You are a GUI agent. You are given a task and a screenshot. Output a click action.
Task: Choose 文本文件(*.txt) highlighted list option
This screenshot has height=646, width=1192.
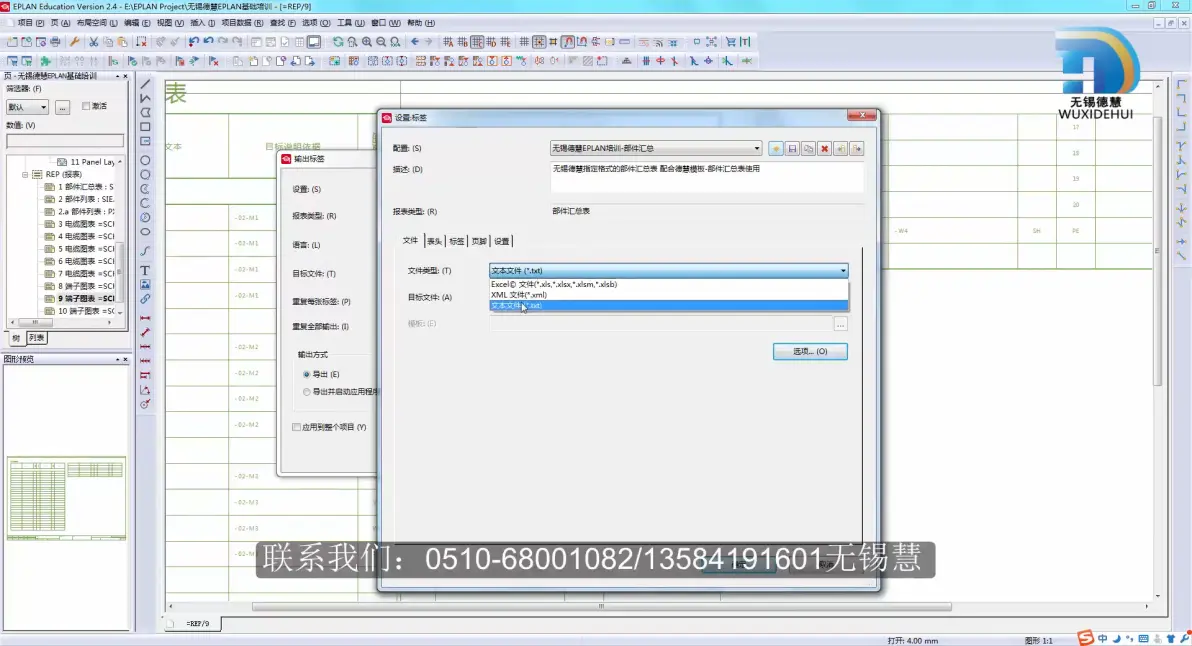668,306
